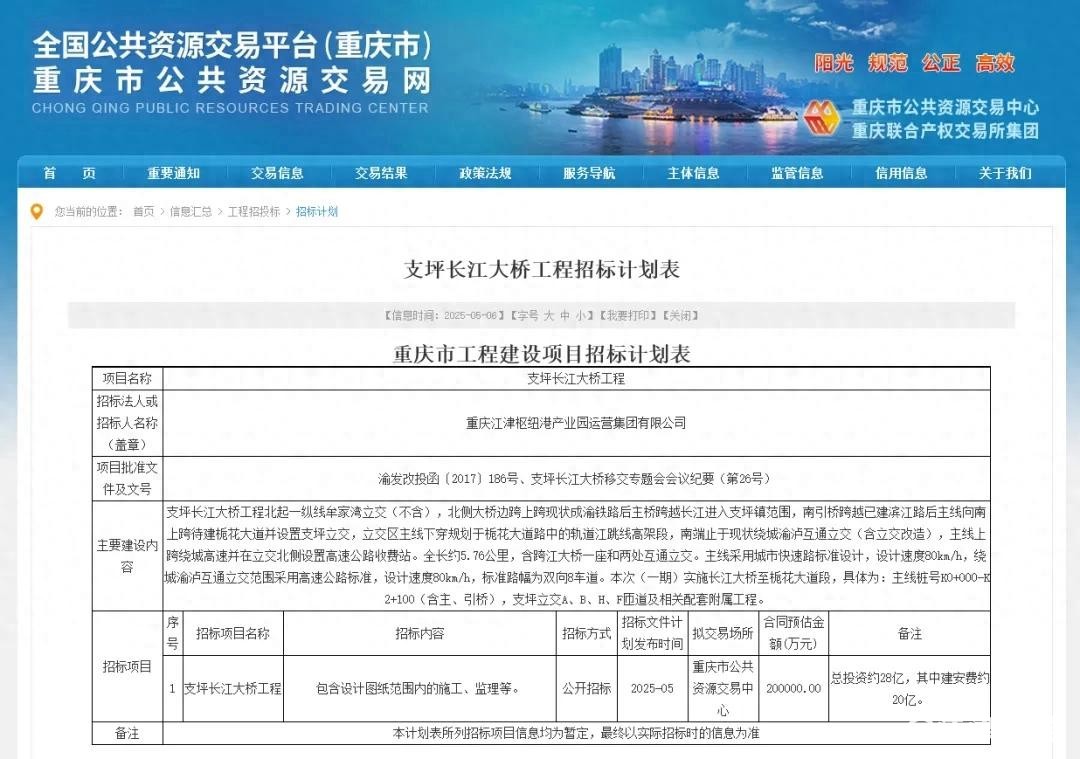Click the 合同预估金额(万元) column header
1080x759 pixels.
(793, 633)
